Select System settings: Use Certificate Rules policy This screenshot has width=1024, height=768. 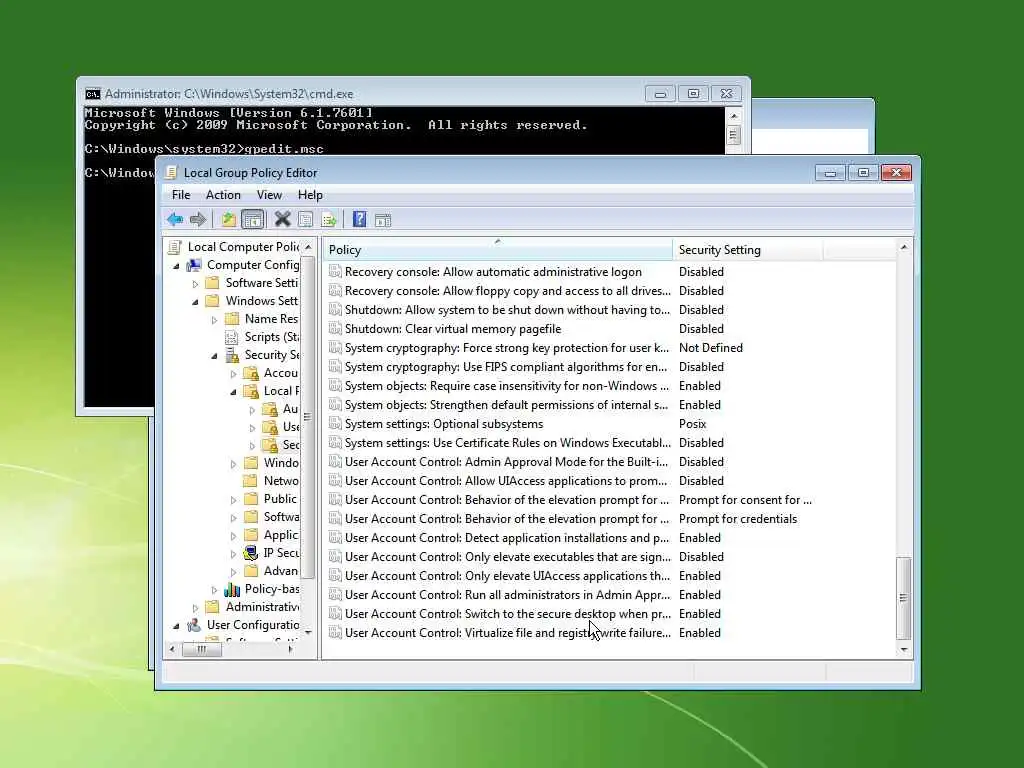pos(507,443)
